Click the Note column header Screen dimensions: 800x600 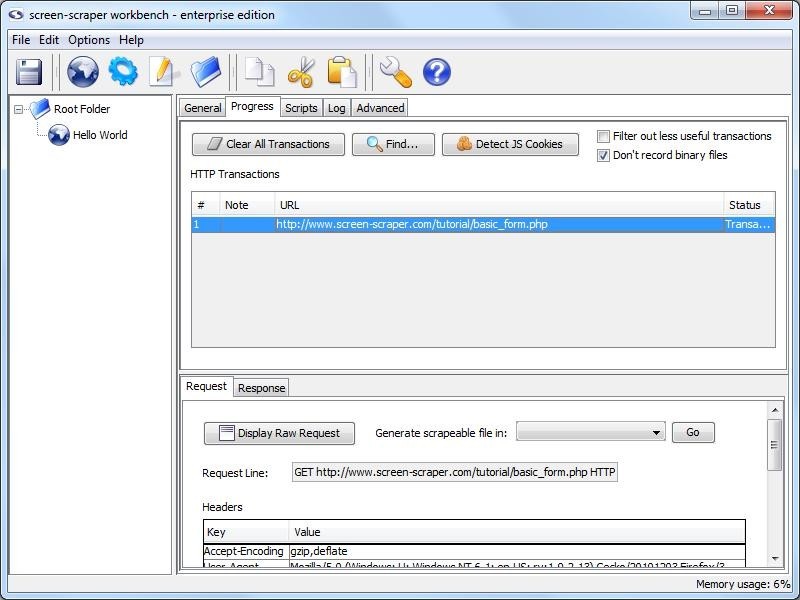click(247, 205)
